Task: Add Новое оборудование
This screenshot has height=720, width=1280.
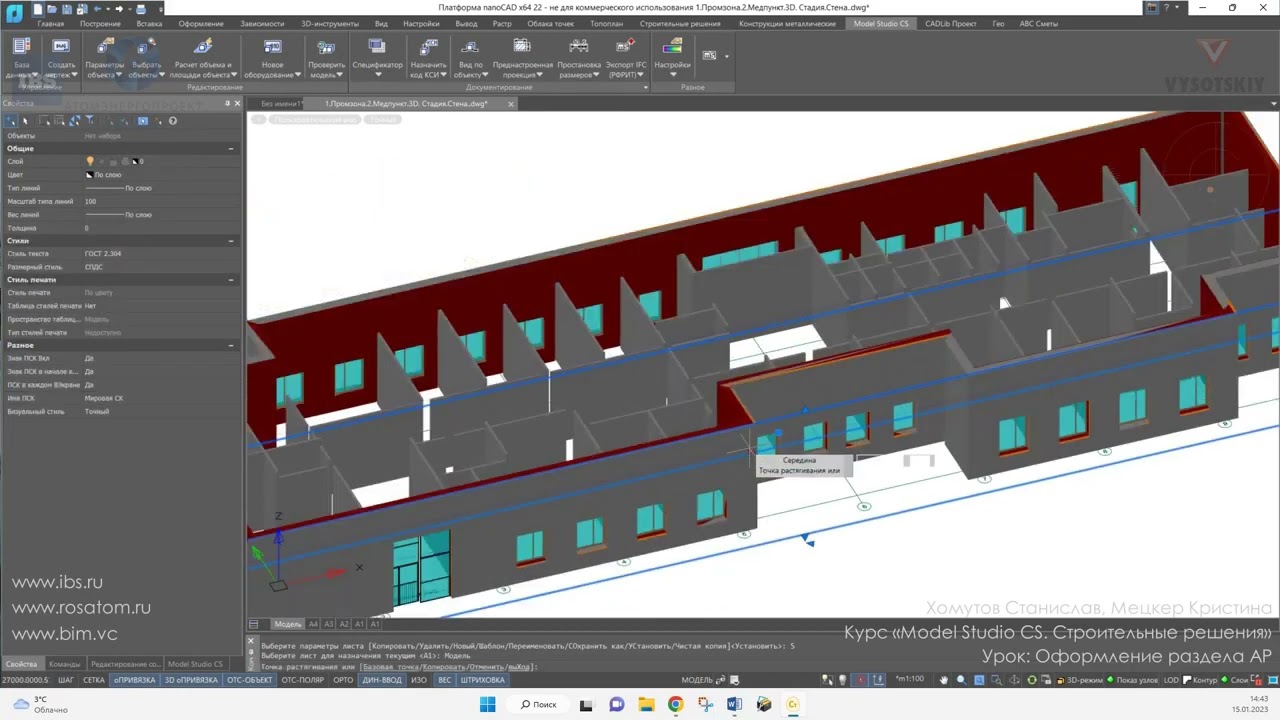Action: [x=272, y=58]
